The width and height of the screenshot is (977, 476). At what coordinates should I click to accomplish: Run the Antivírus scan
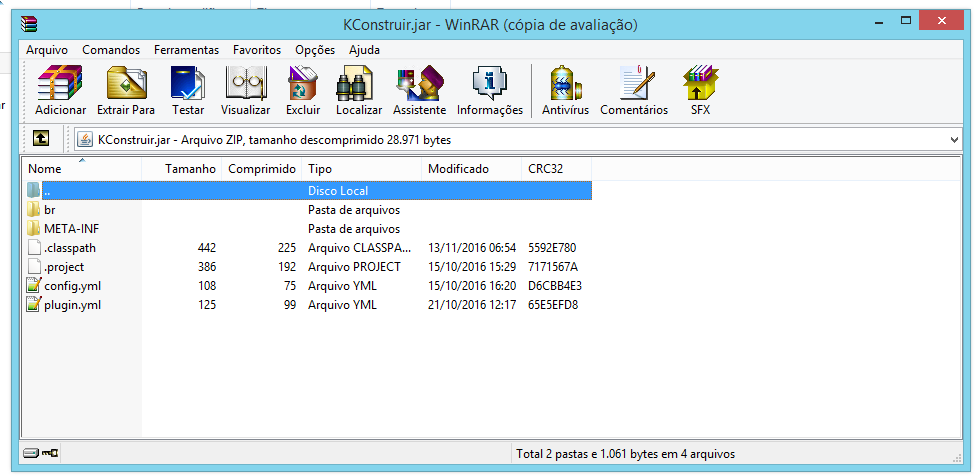tap(565, 82)
